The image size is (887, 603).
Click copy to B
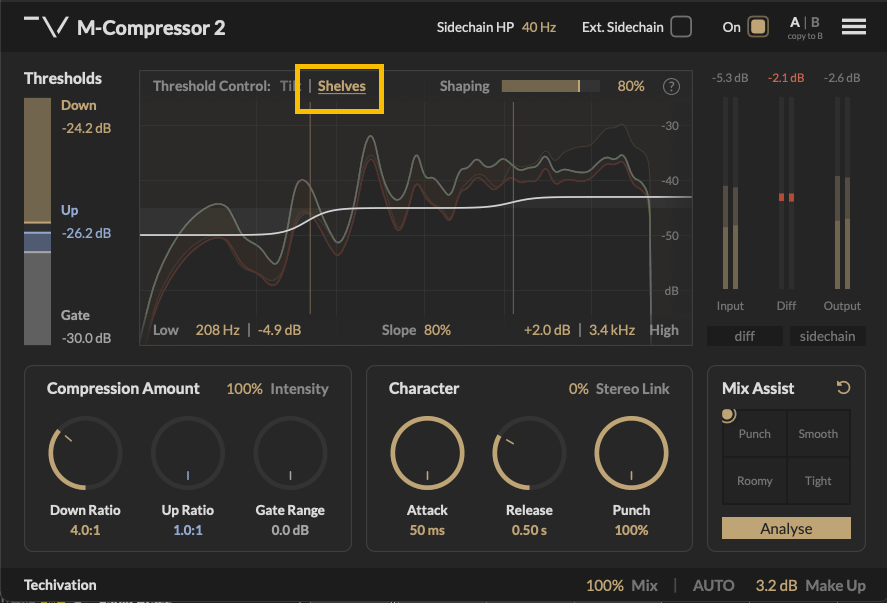click(805, 36)
